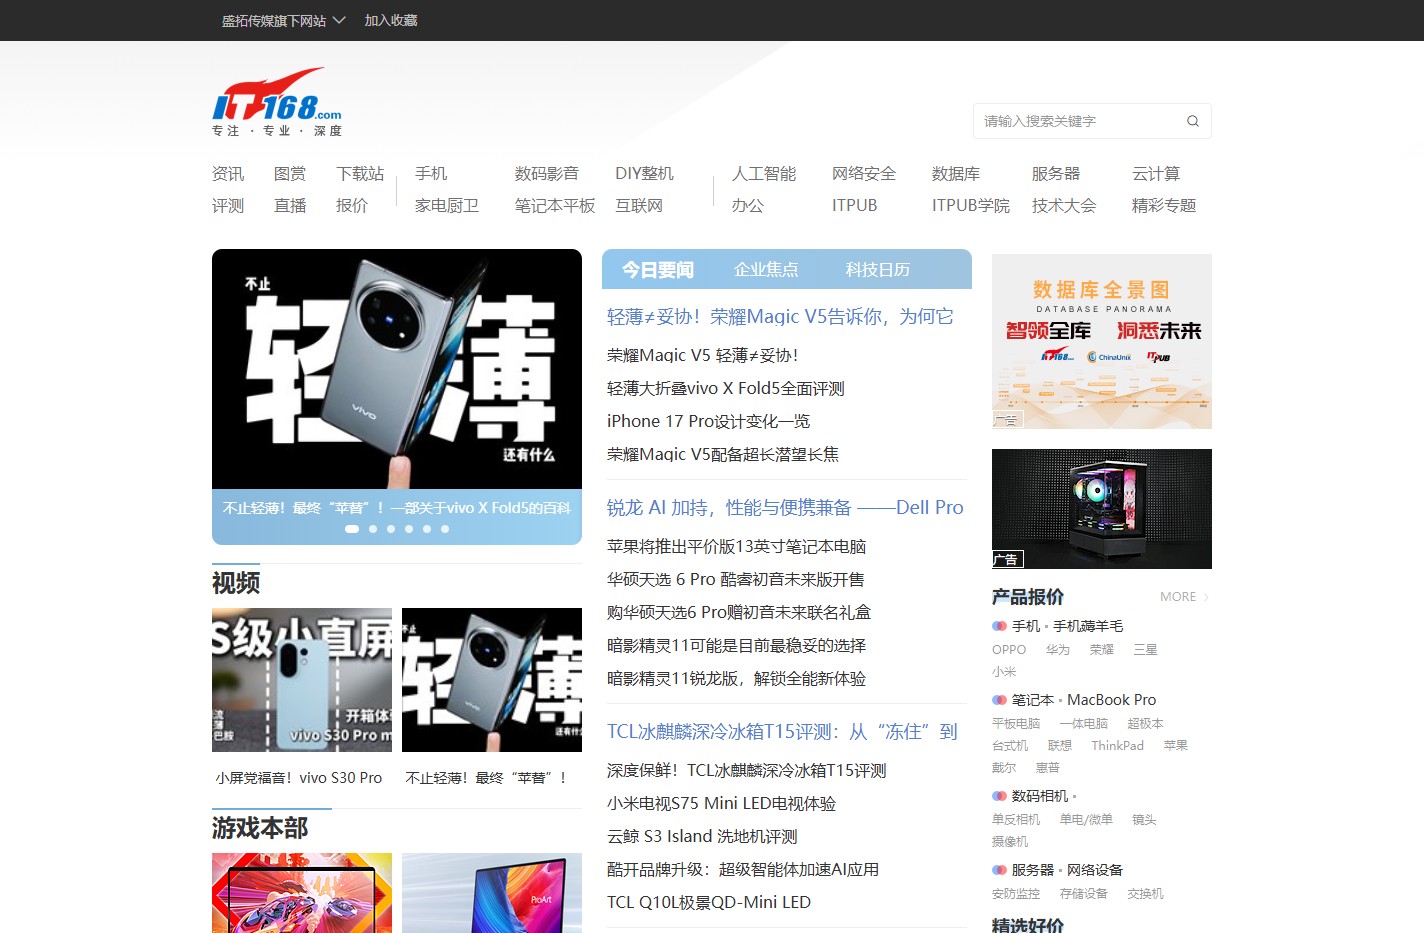Click the 笔记本 category bullet icon
This screenshot has width=1424, height=933.
pyautogui.click(x=999, y=700)
